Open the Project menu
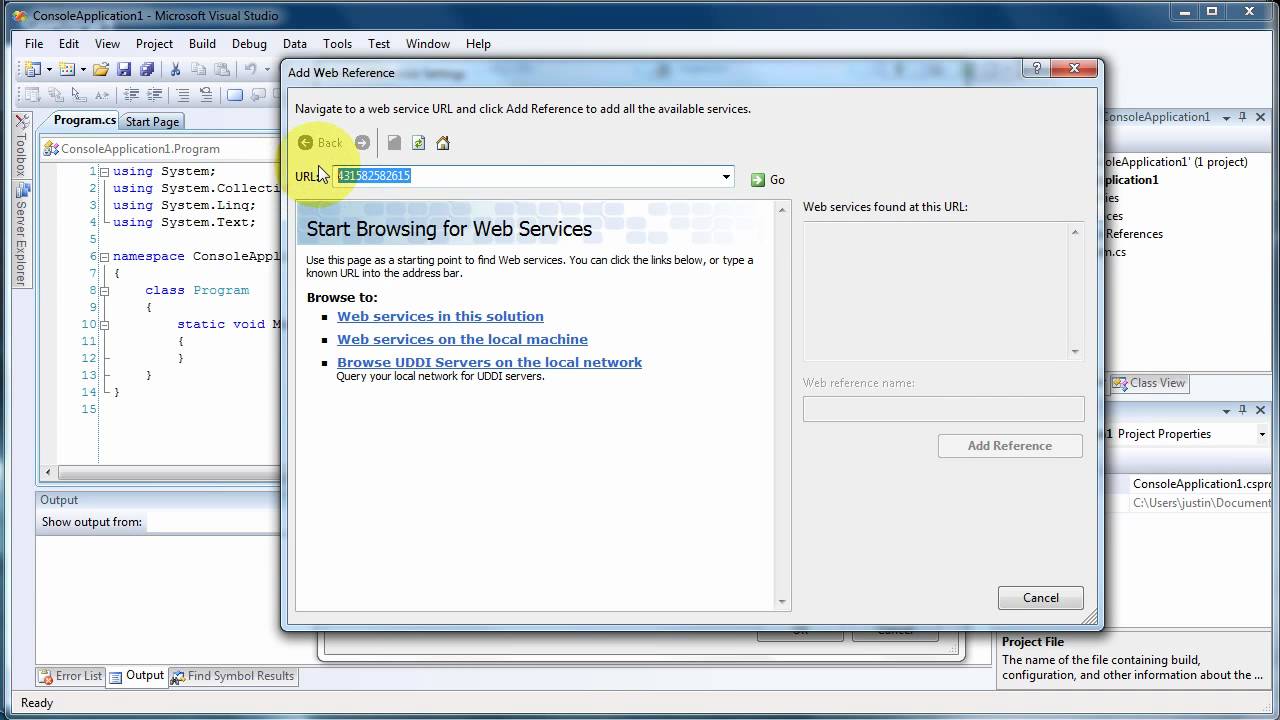The height and width of the screenshot is (720, 1280). pyautogui.click(x=154, y=44)
